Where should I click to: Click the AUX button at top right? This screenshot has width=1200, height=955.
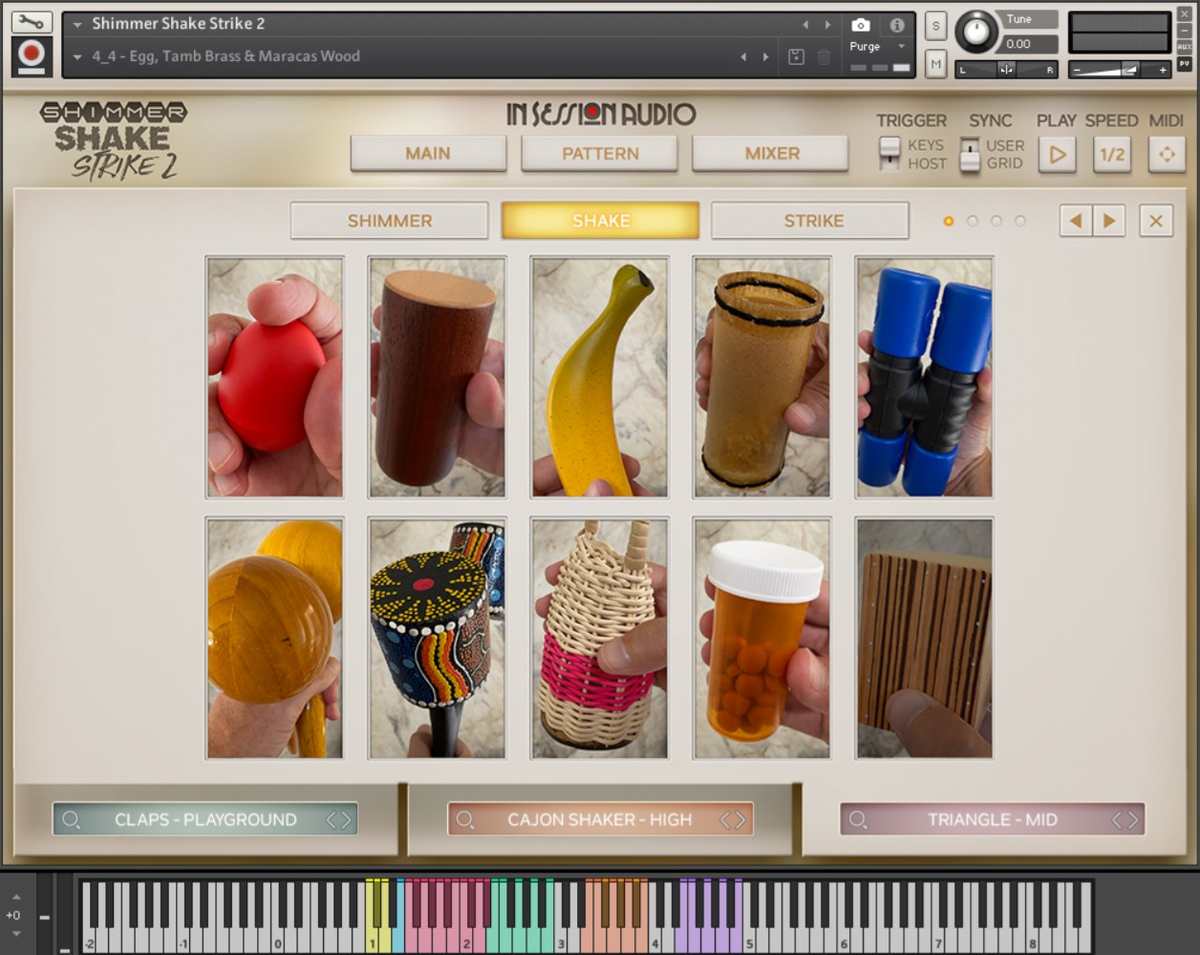(x=1185, y=46)
